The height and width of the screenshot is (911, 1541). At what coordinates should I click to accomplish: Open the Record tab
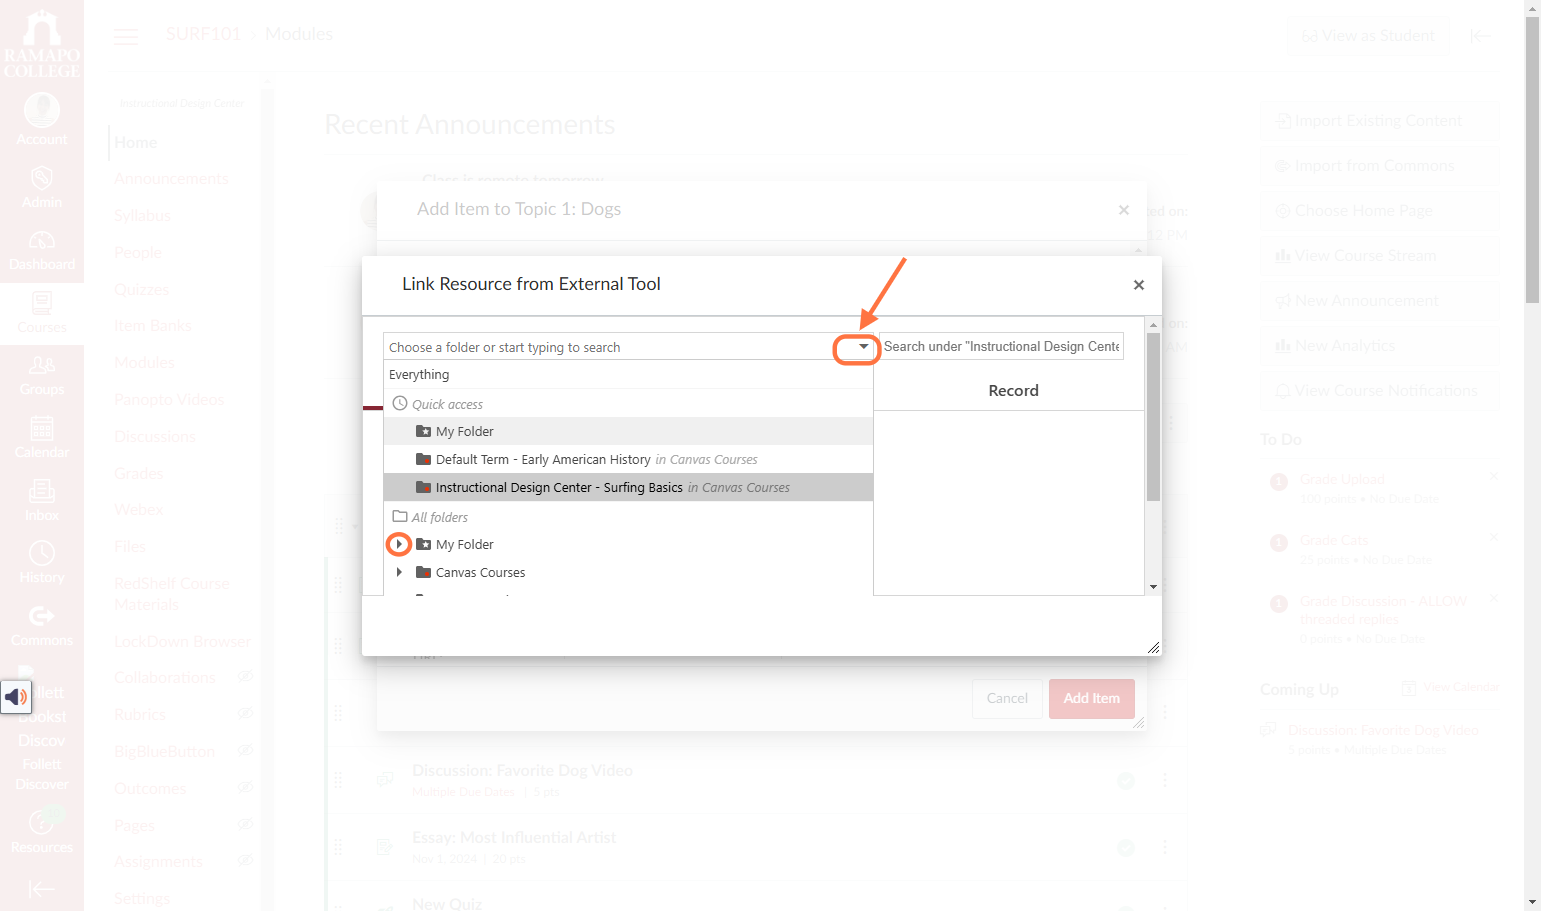pyautogui.click(x=1013, y=391)
